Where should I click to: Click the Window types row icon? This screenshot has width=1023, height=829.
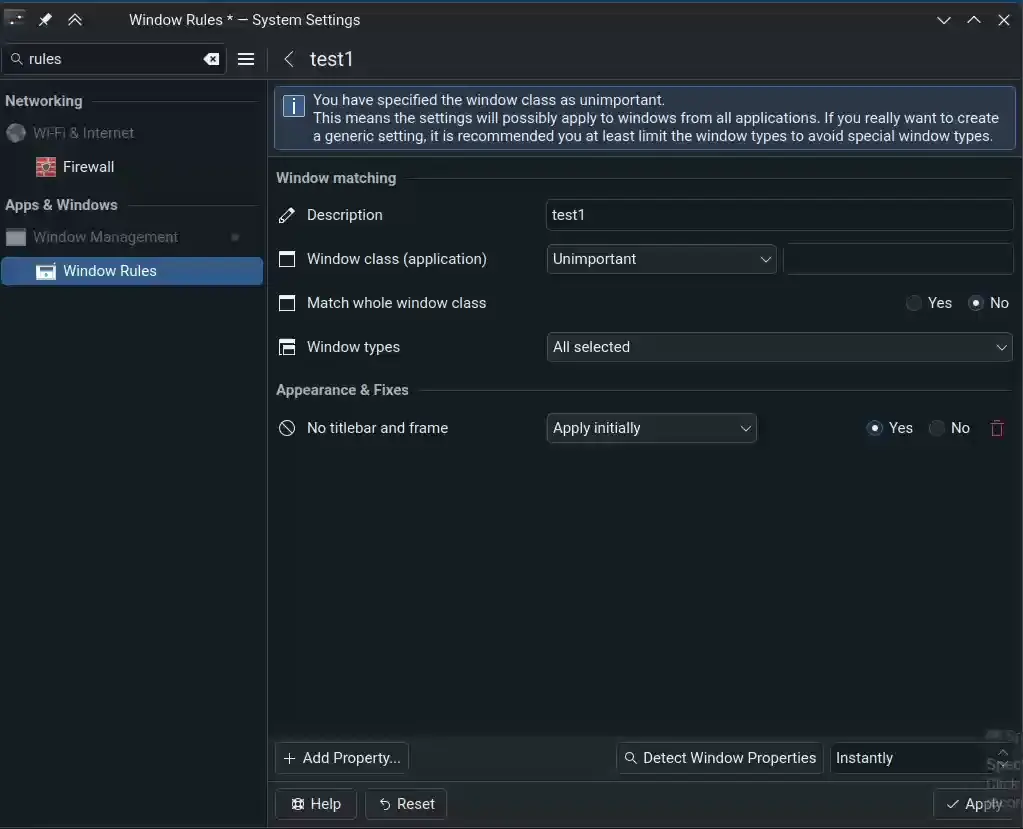(287, 347)
